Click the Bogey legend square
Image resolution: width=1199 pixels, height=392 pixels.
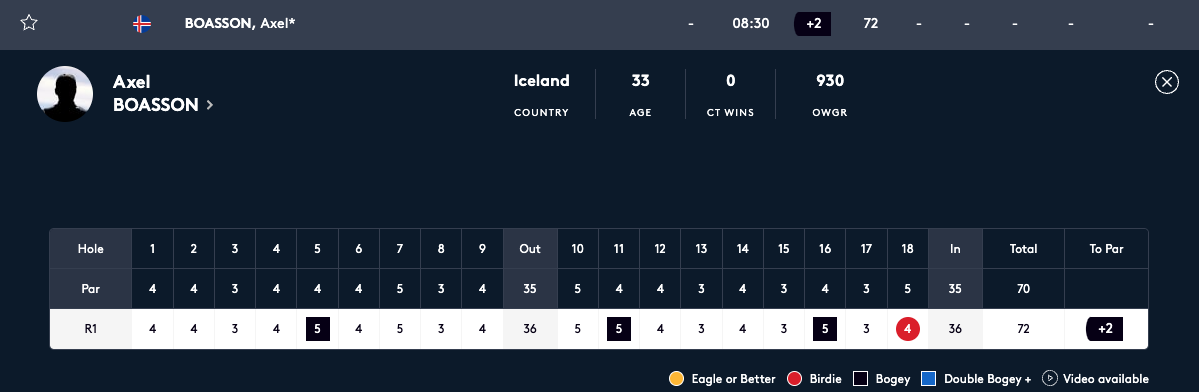860,378
